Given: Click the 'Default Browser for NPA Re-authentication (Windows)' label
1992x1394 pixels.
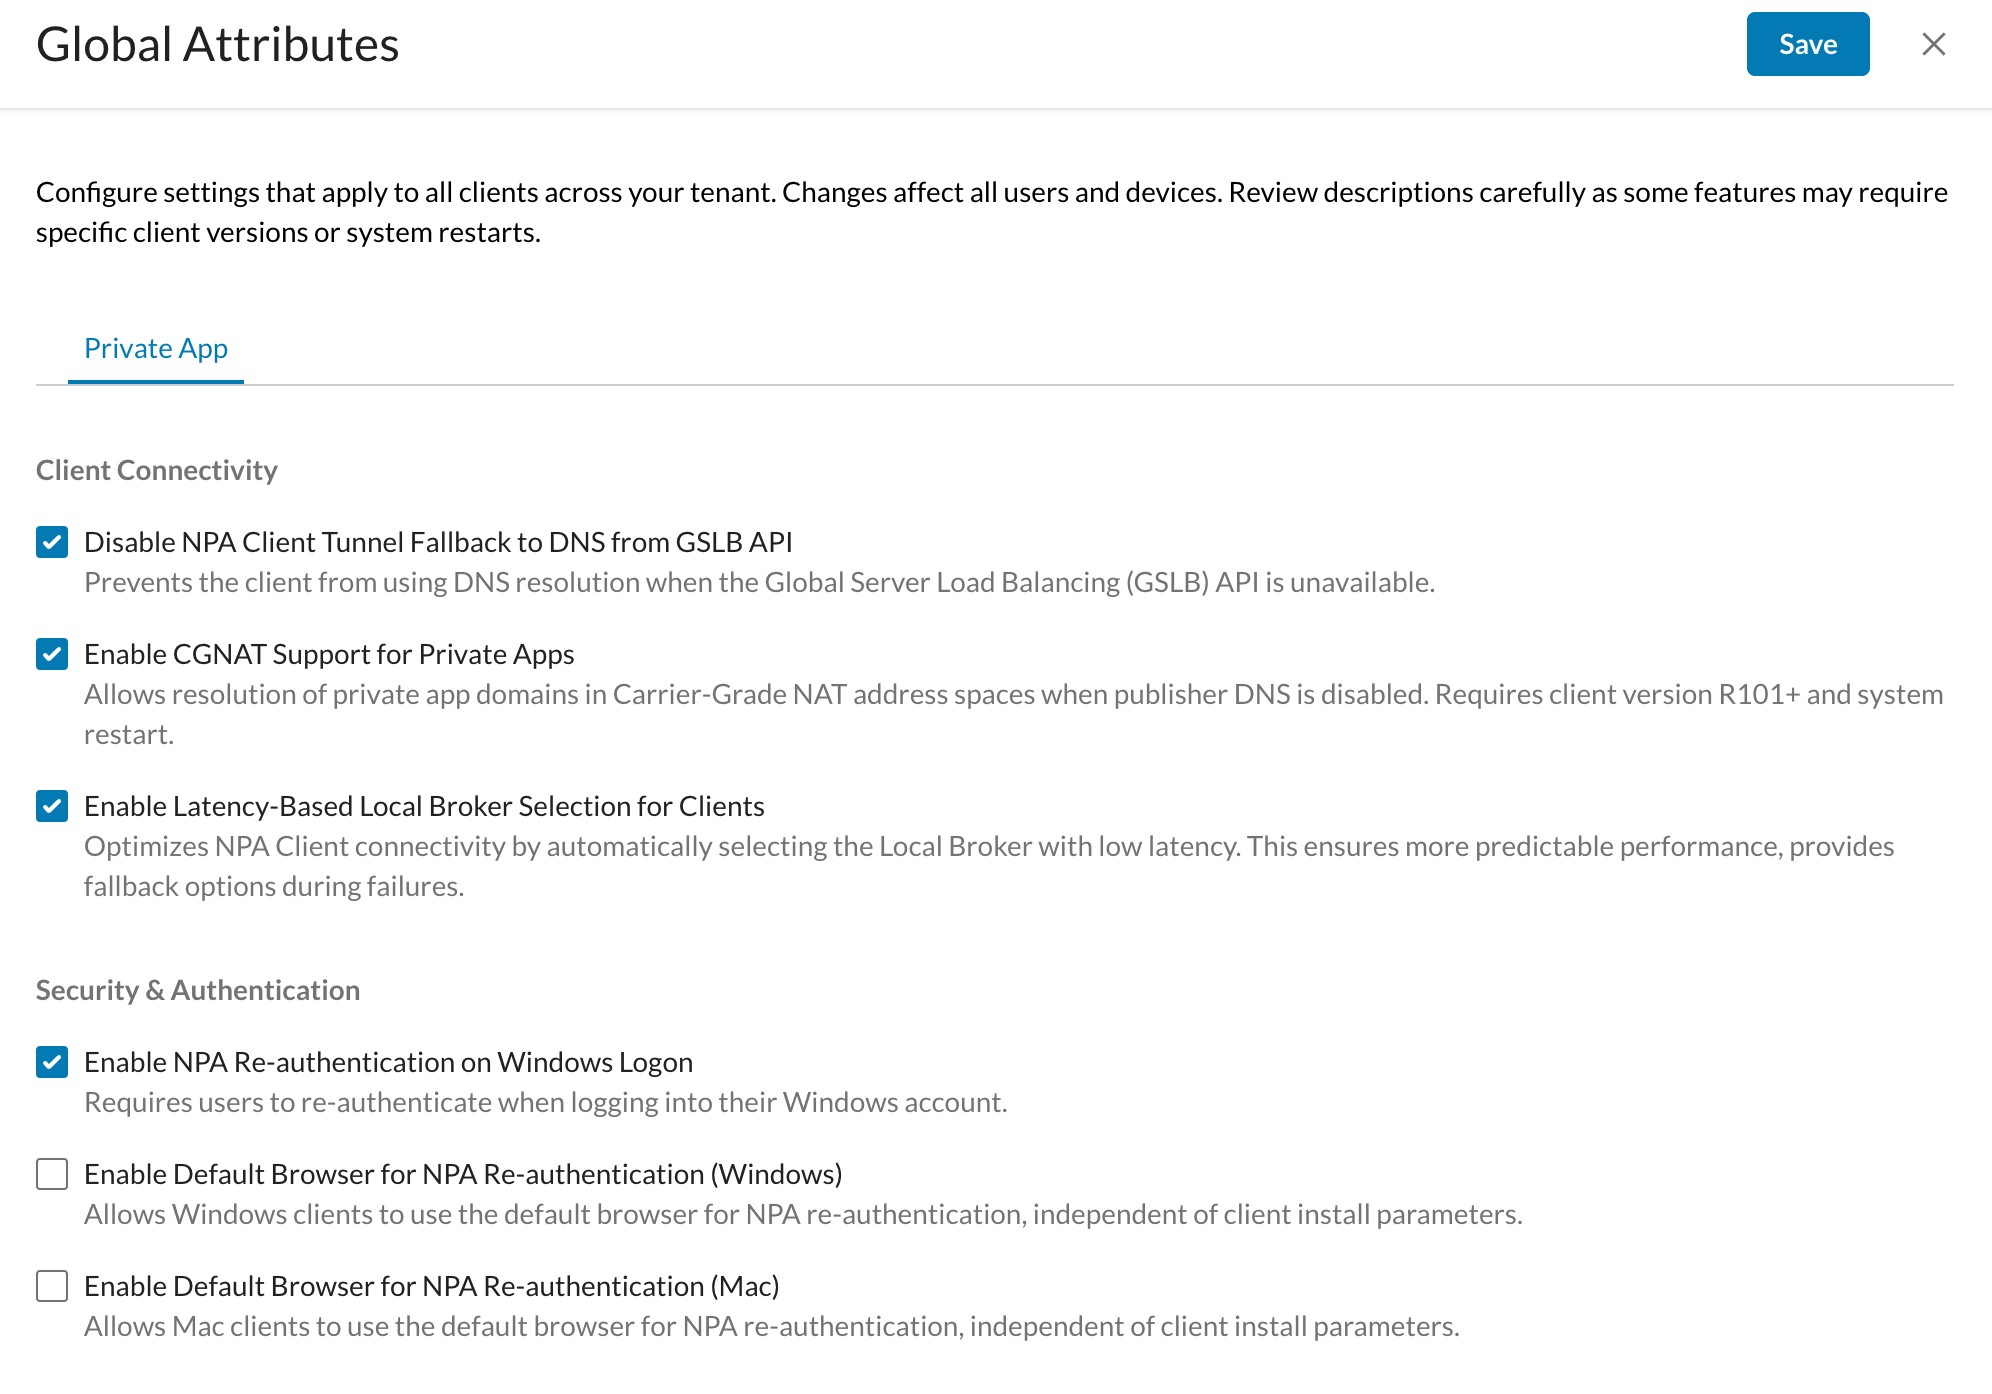Looking at the screenshot, I should (463, 1174).
